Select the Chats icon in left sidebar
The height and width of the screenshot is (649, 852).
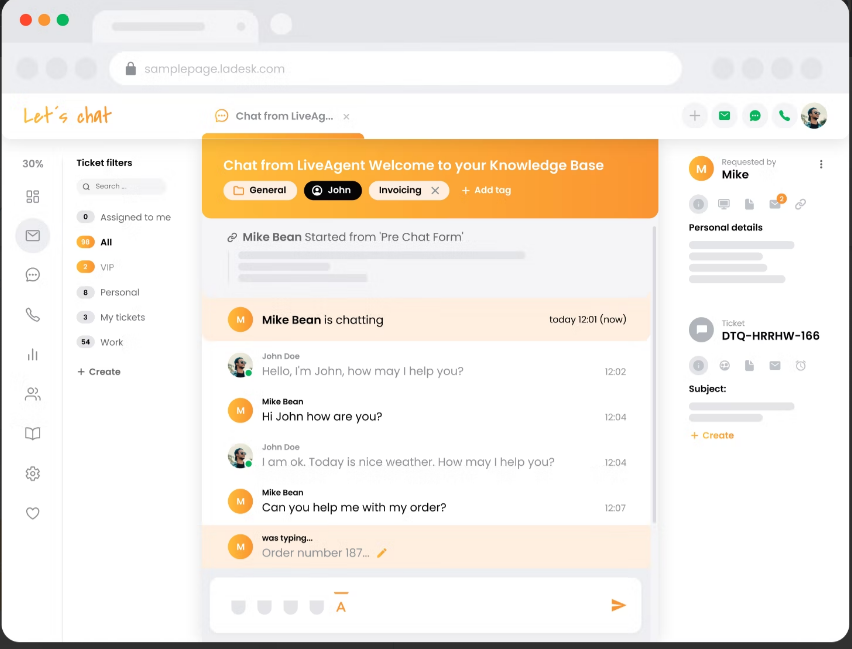click(x=32, y=275)
